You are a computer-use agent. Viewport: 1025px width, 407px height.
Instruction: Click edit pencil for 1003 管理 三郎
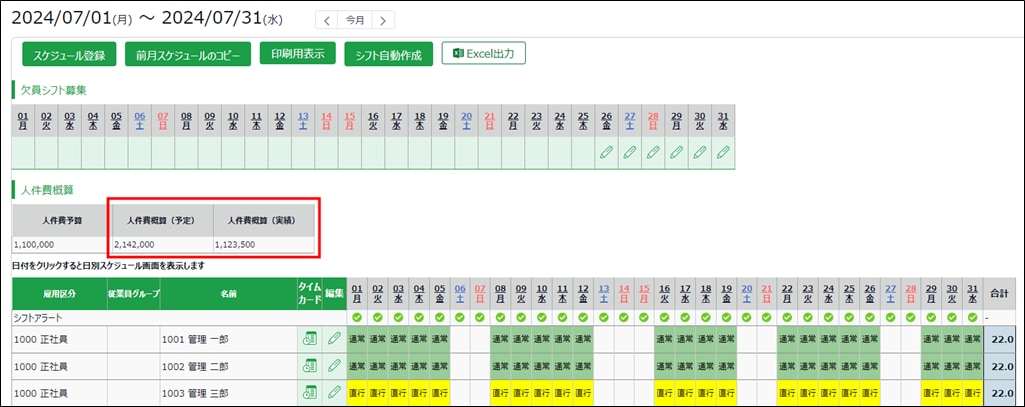[334, 394]
